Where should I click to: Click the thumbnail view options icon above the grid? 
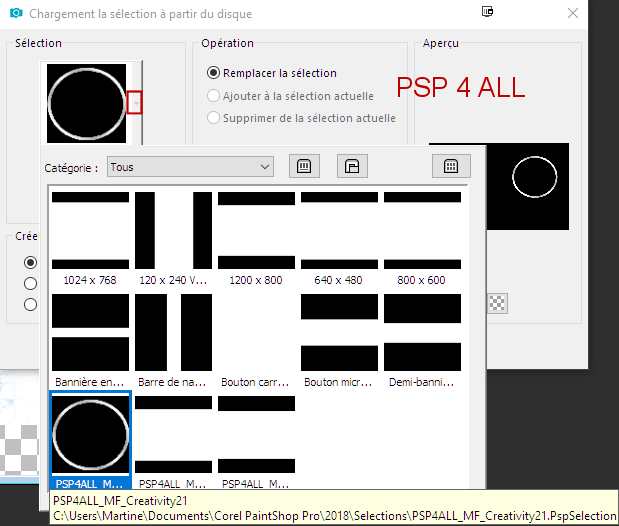[451, 167]
